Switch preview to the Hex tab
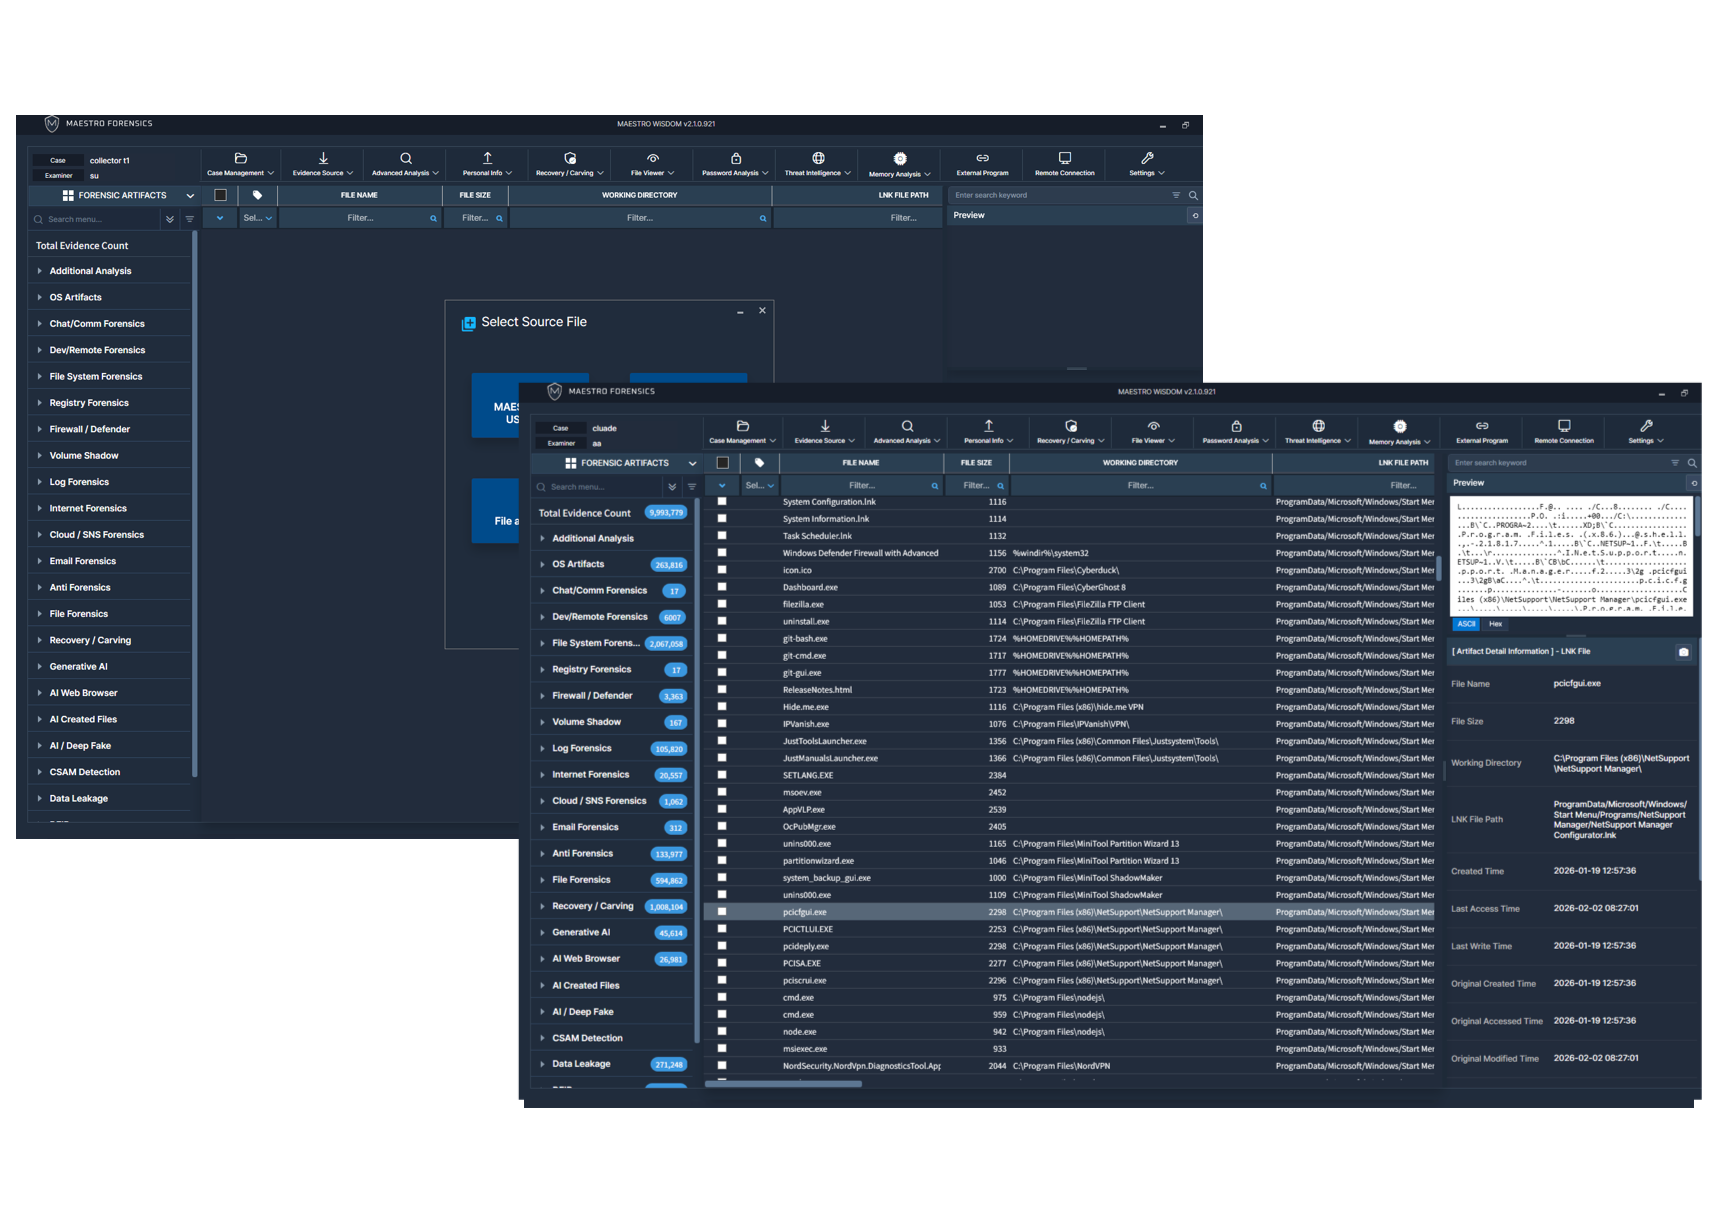 point(1495,624)
